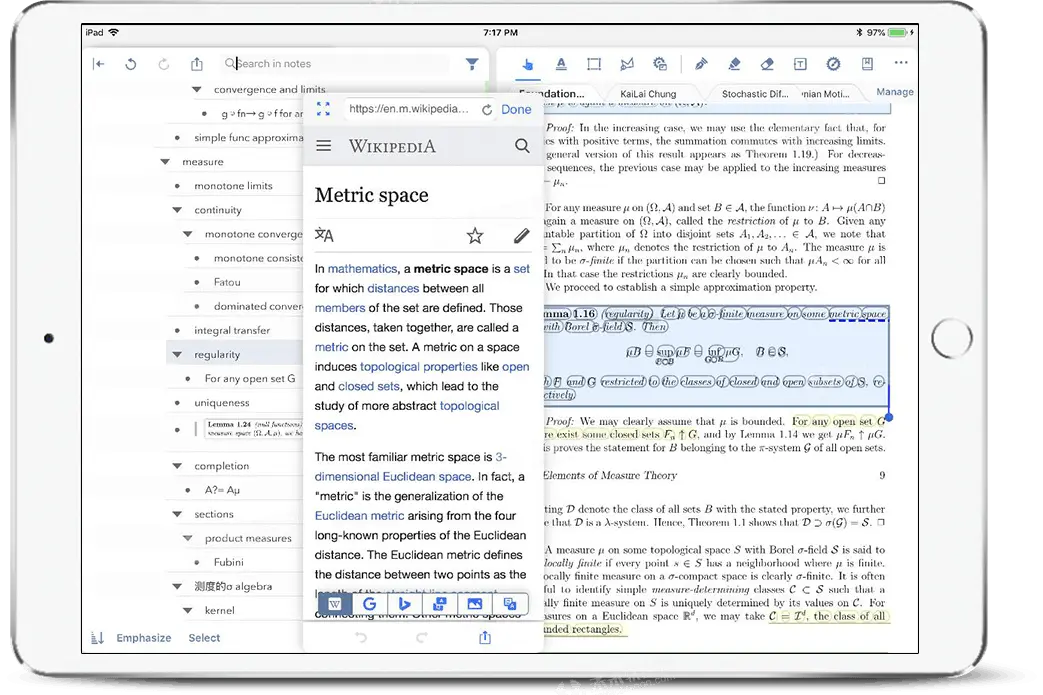Open the compass navigation tool
Screen dimensions: 1043x695
coord(833,64)
